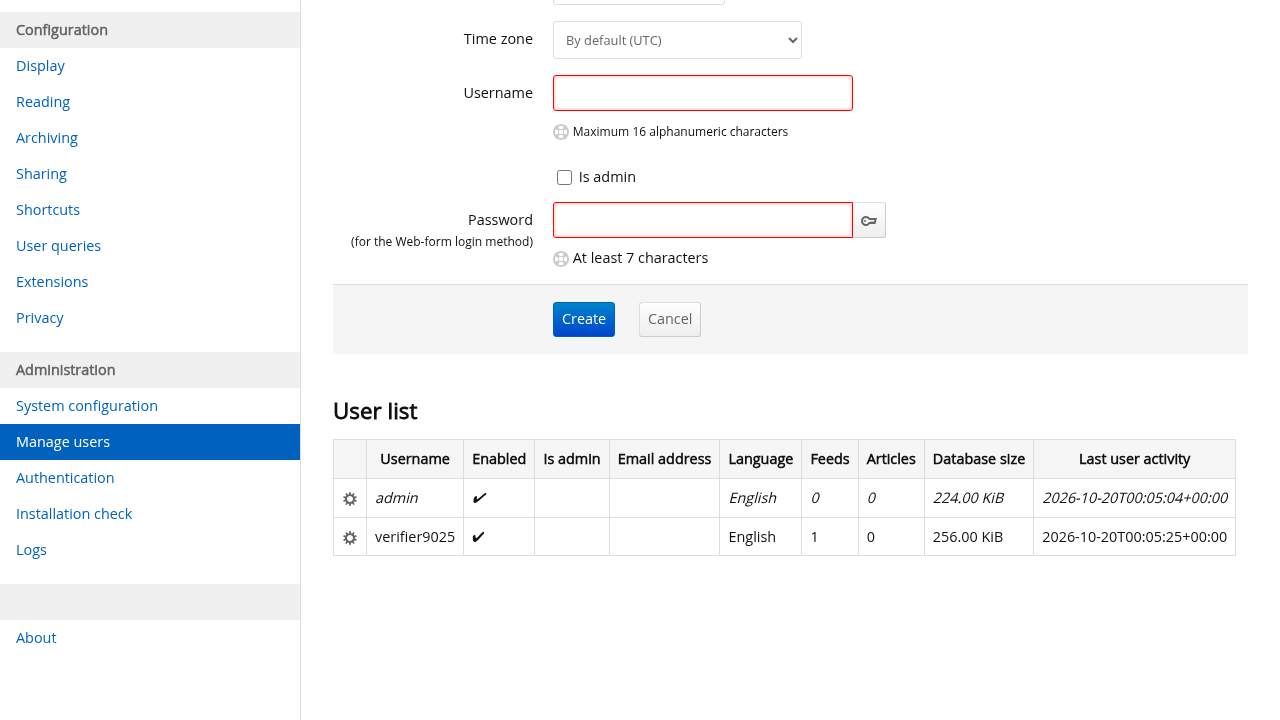Screen dimensions: 1280x720
Task: Open Display configuration link
Action: pos(40,66)
